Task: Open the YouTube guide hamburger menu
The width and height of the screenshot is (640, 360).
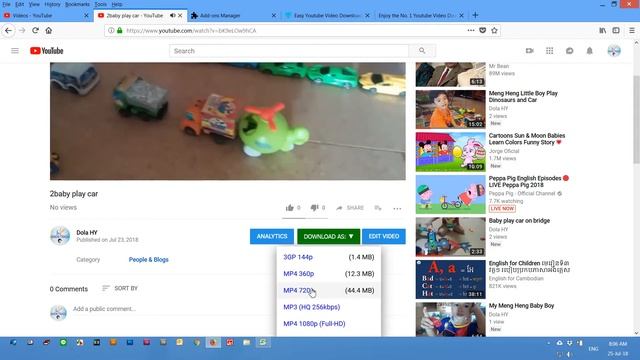Action: (x=15, y=51)
